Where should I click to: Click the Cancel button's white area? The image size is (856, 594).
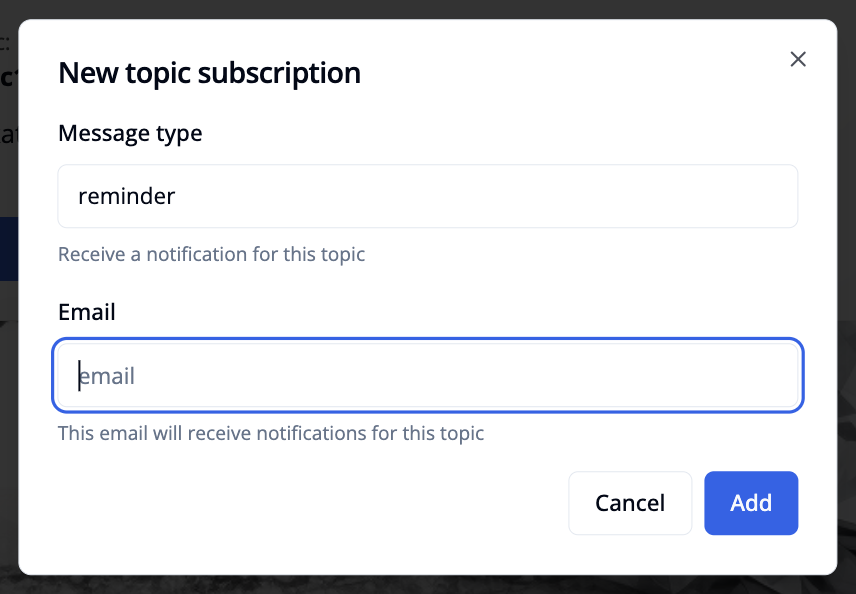(x=630, y=503)
